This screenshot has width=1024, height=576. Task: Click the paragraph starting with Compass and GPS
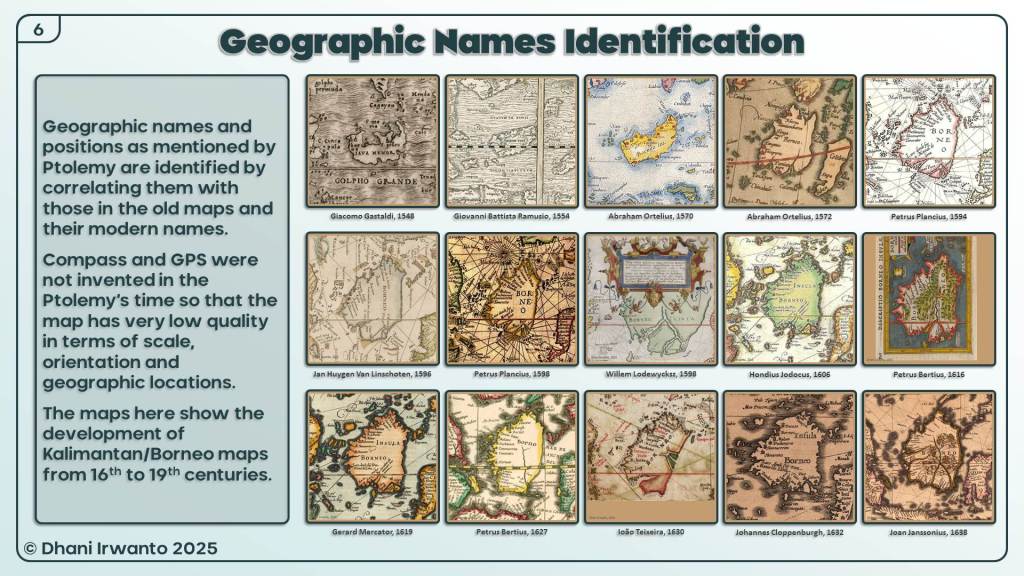pyautogui.click(x=160, y=320)
